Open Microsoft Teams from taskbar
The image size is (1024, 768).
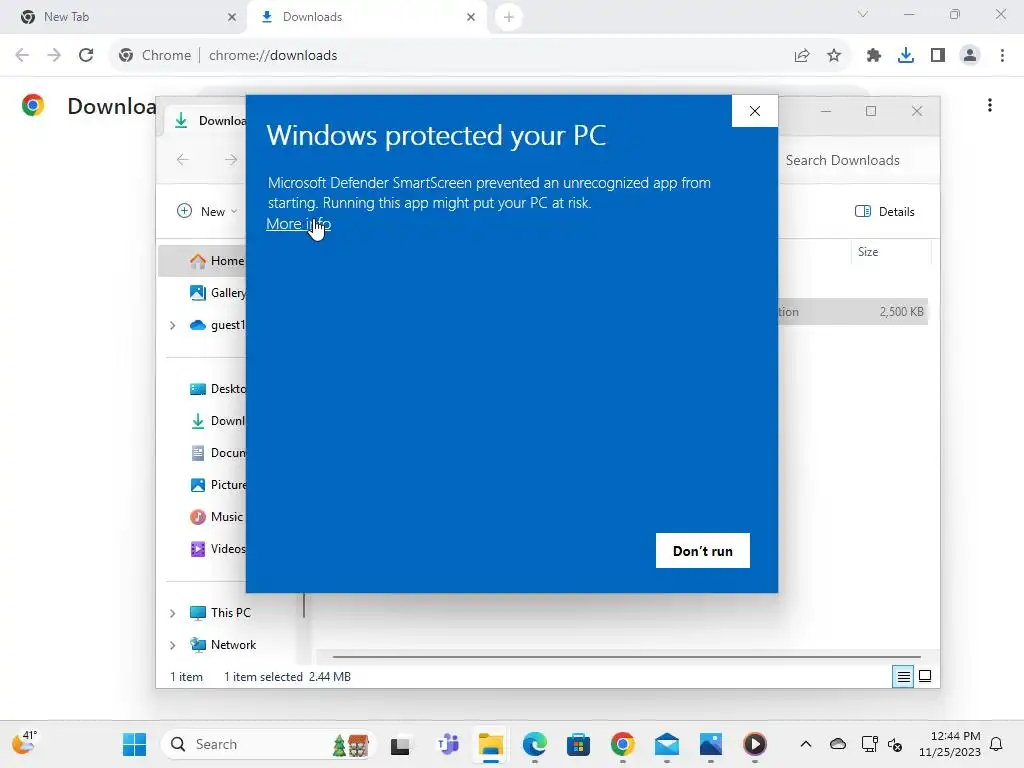[x=448, y=744]
